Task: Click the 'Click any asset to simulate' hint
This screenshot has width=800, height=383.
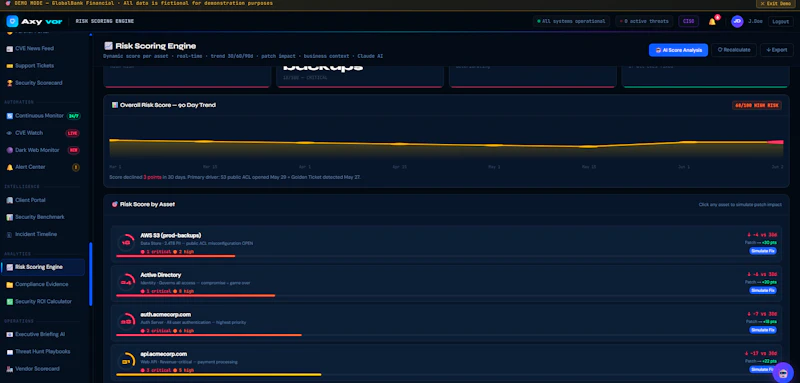Action: (x=740, y=205)
